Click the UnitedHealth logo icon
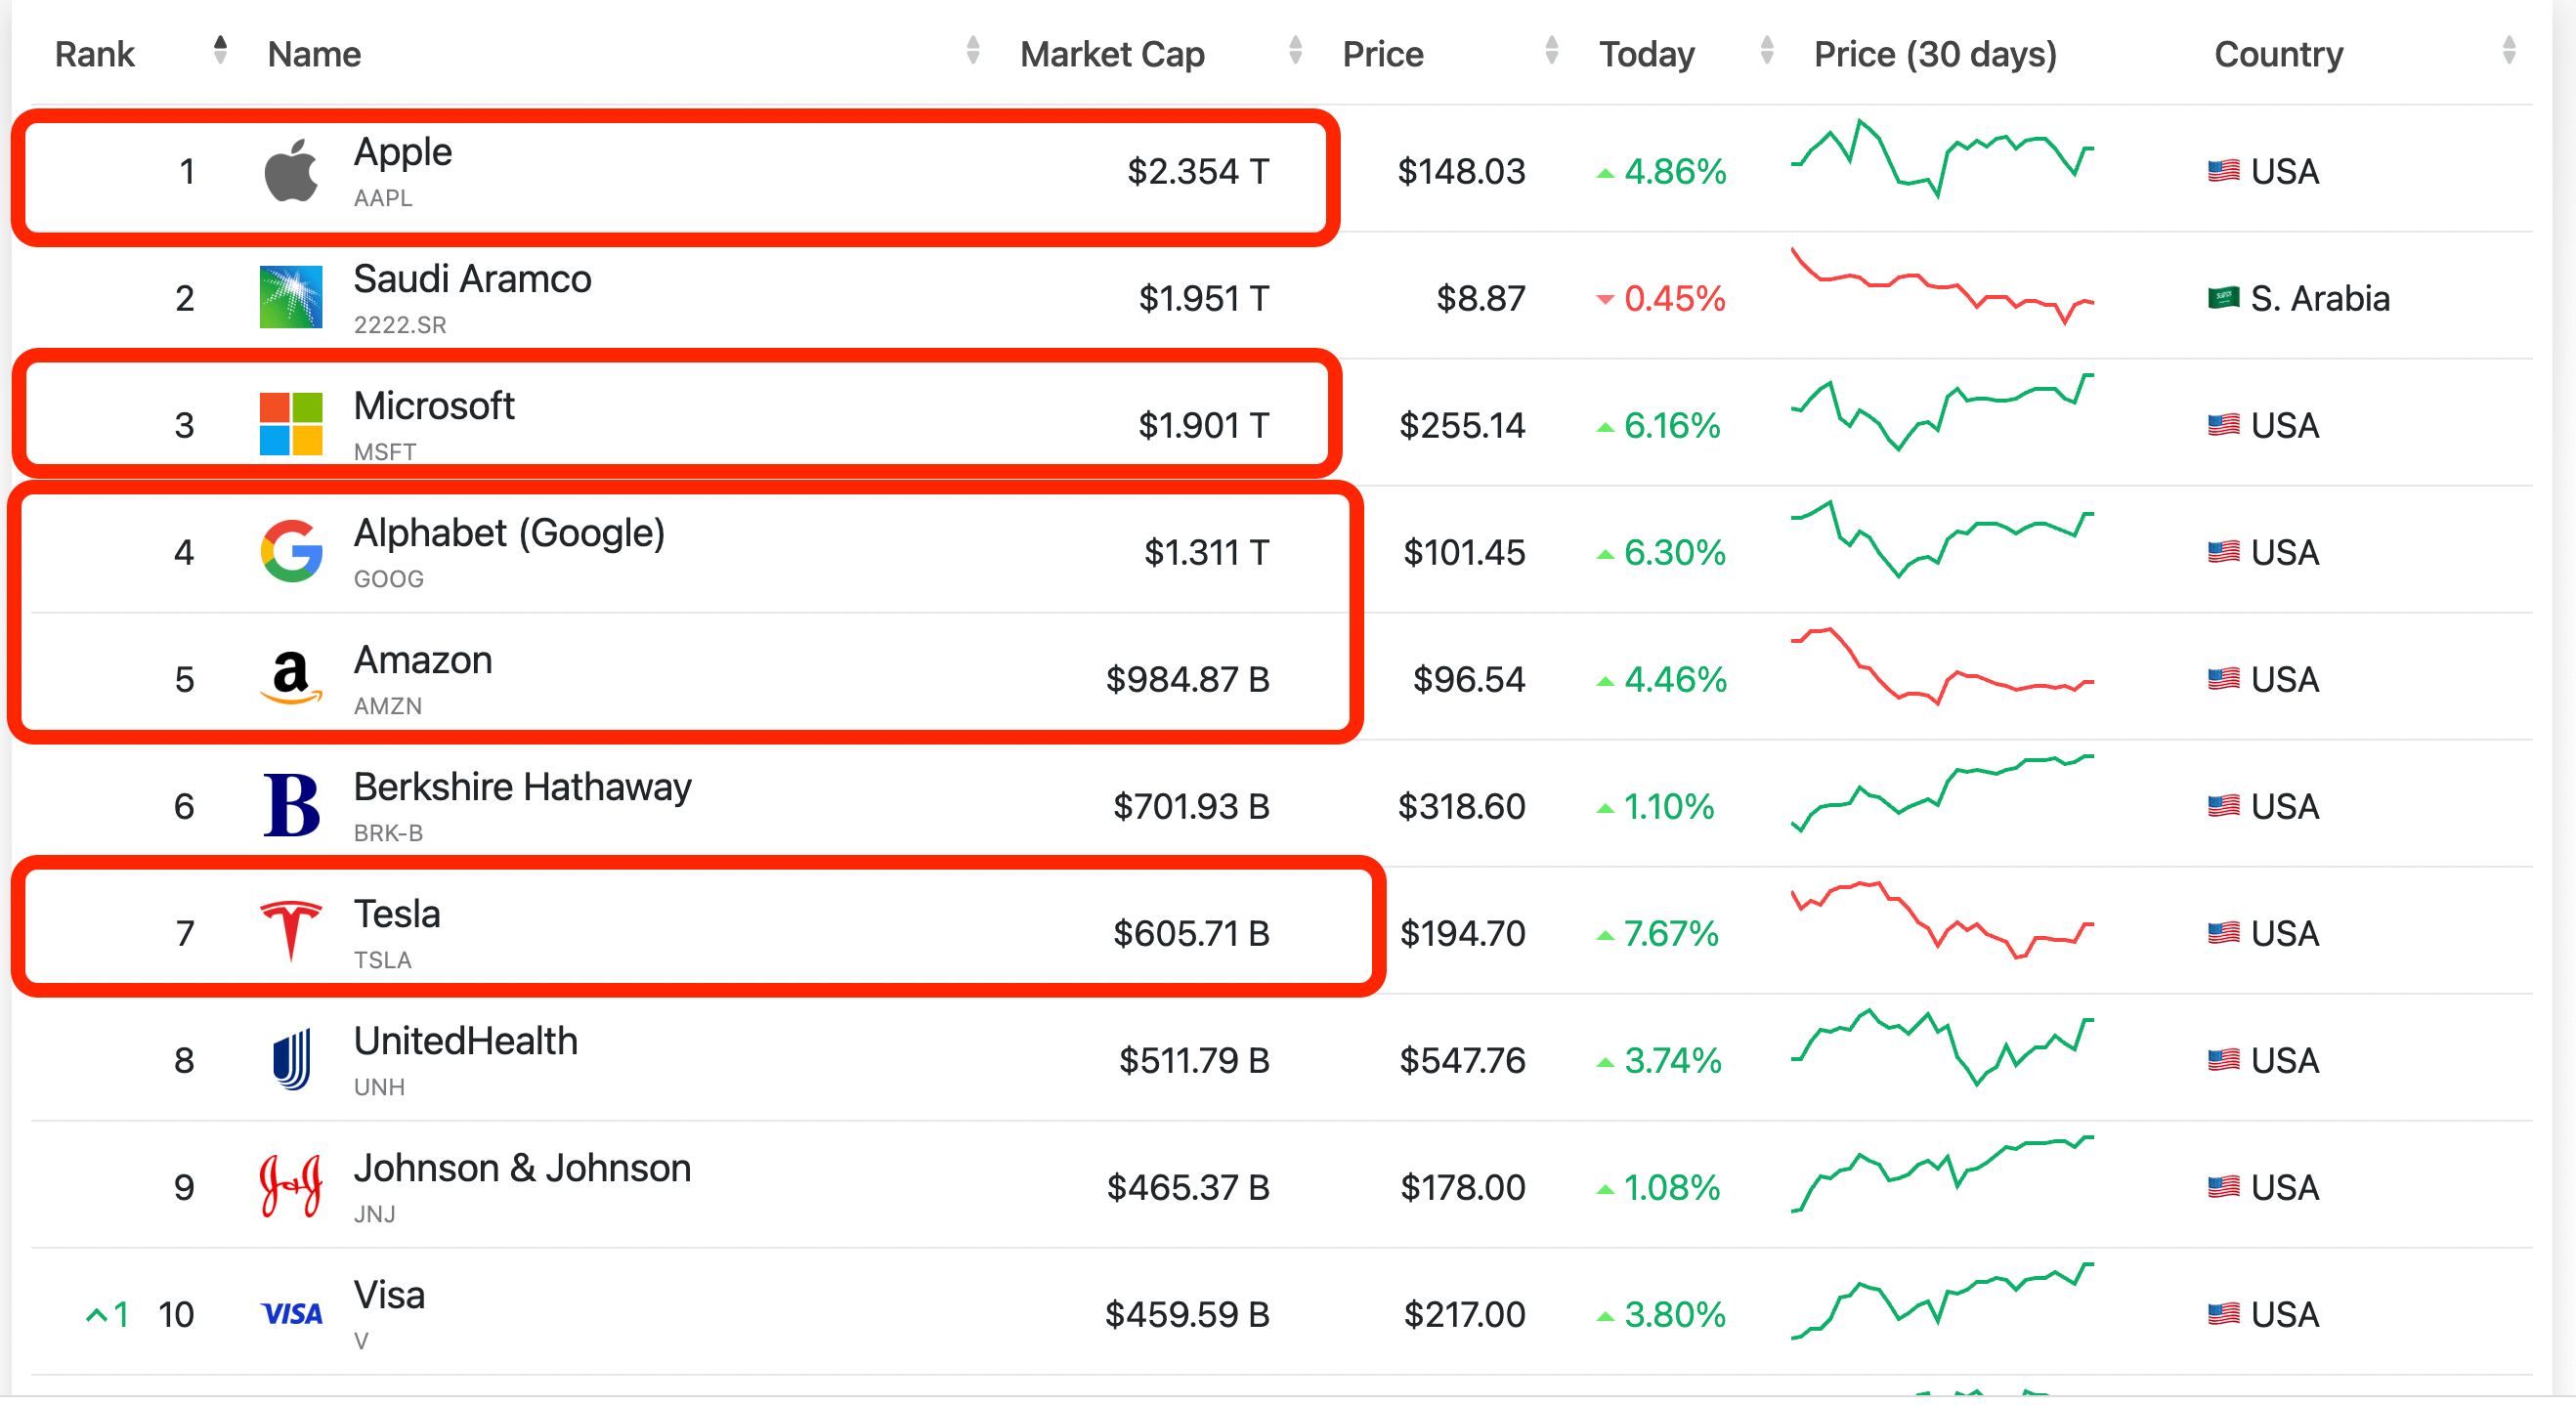Viewport: 2576px width, 1405px height. (291, 1059)
